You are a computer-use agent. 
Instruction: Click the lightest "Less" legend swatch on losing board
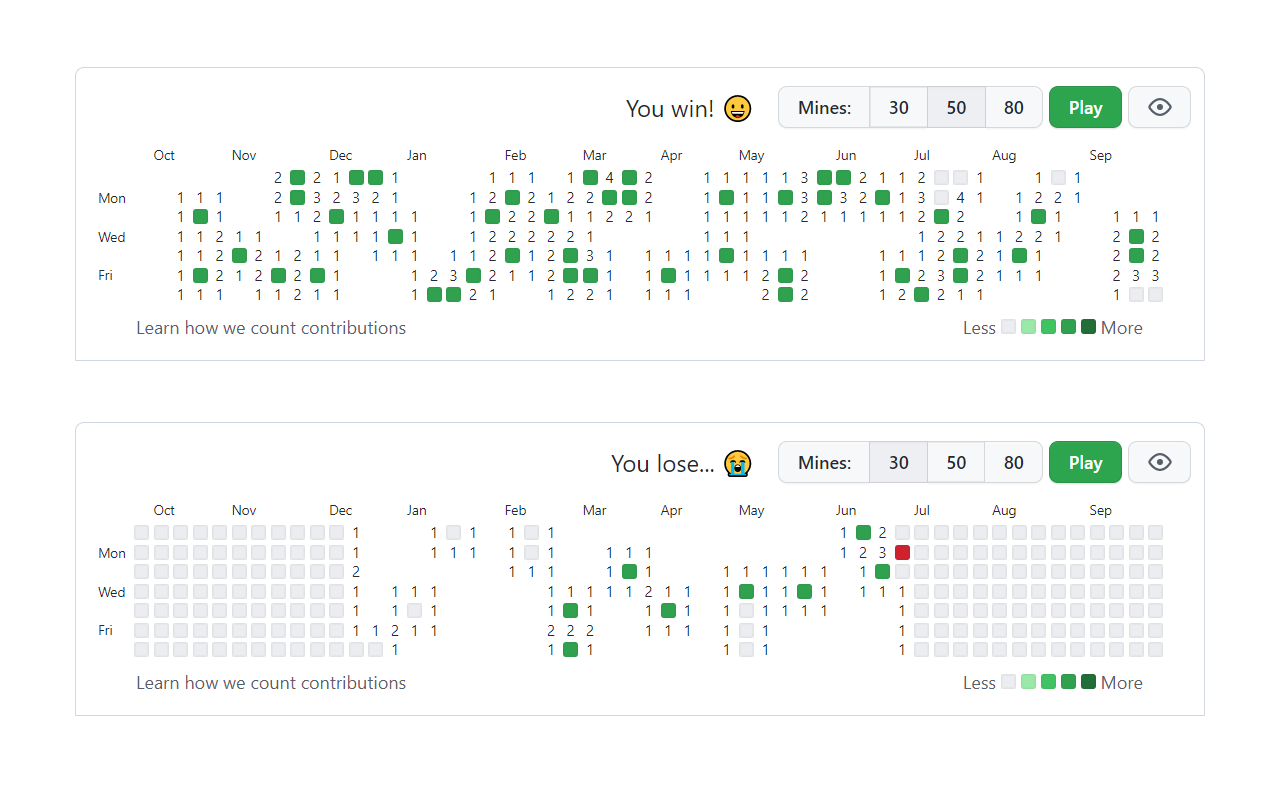point(1008,682)
